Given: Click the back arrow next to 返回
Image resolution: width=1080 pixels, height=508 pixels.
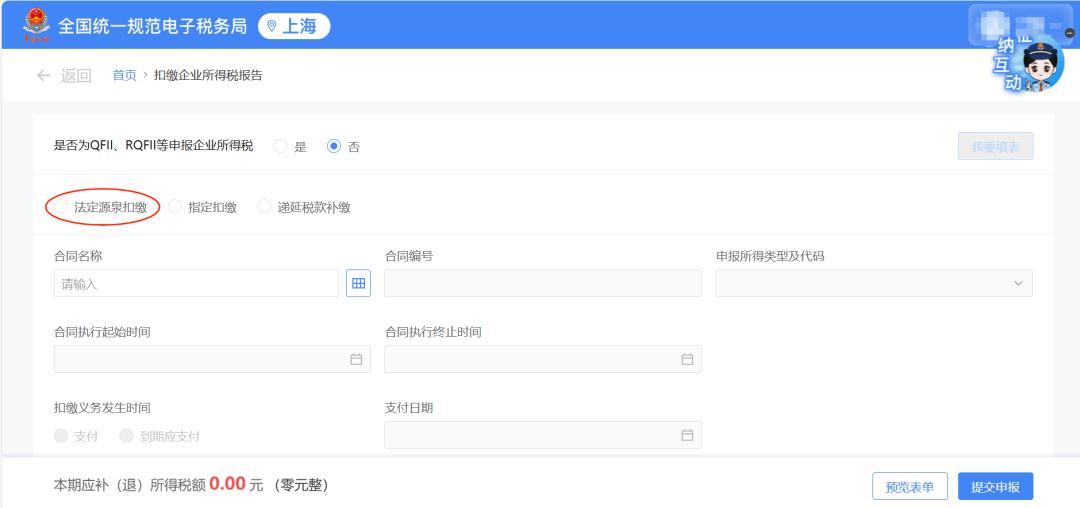Looking at the screenshot, I should [x=43, y=75].
